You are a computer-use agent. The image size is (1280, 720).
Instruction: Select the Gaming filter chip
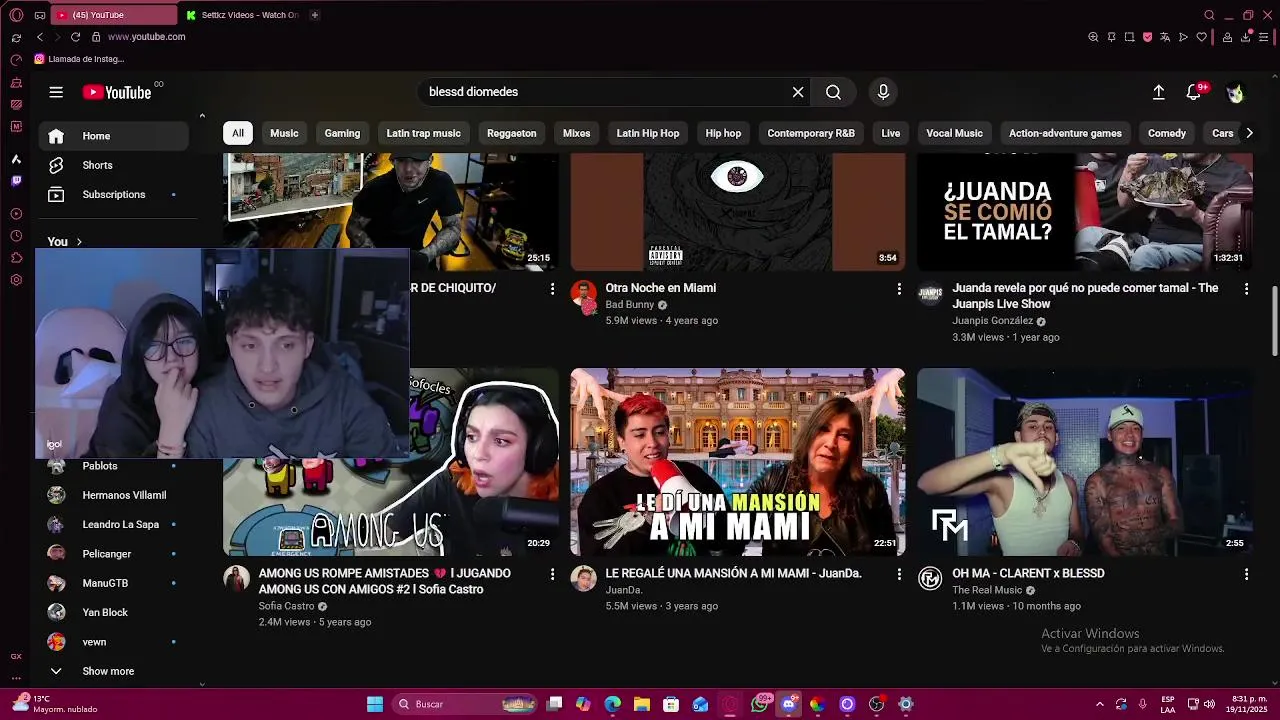342,133
